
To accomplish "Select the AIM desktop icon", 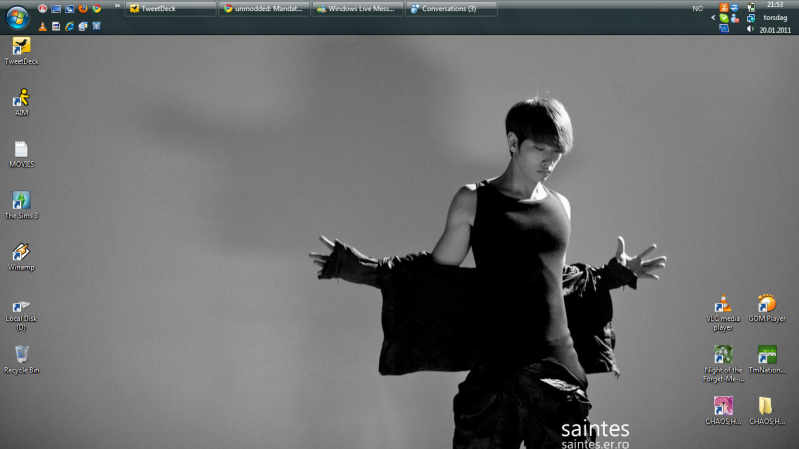I will click(21, 98).
